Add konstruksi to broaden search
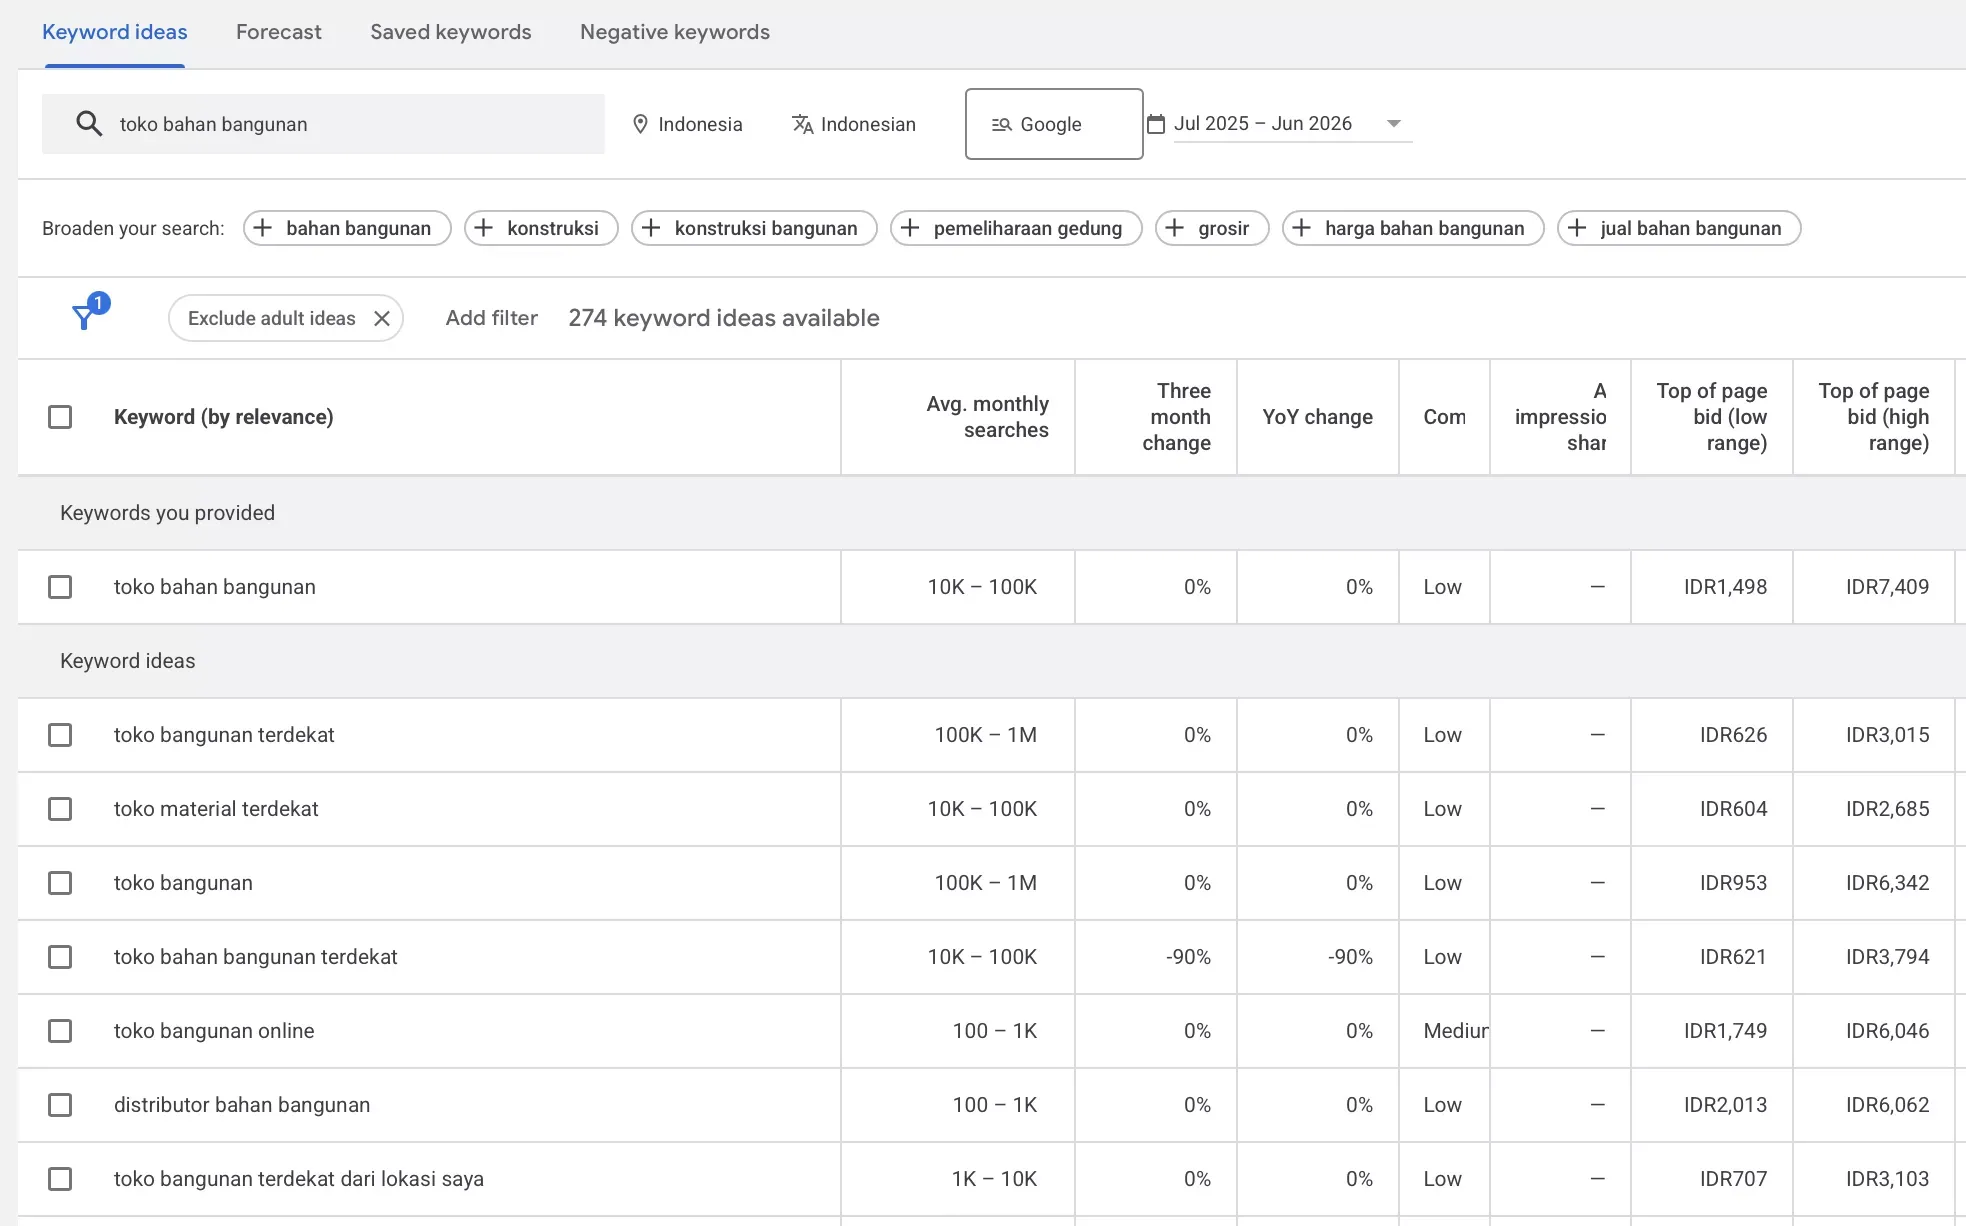This screenshot has height=1226, width=1966. [541, 228]
